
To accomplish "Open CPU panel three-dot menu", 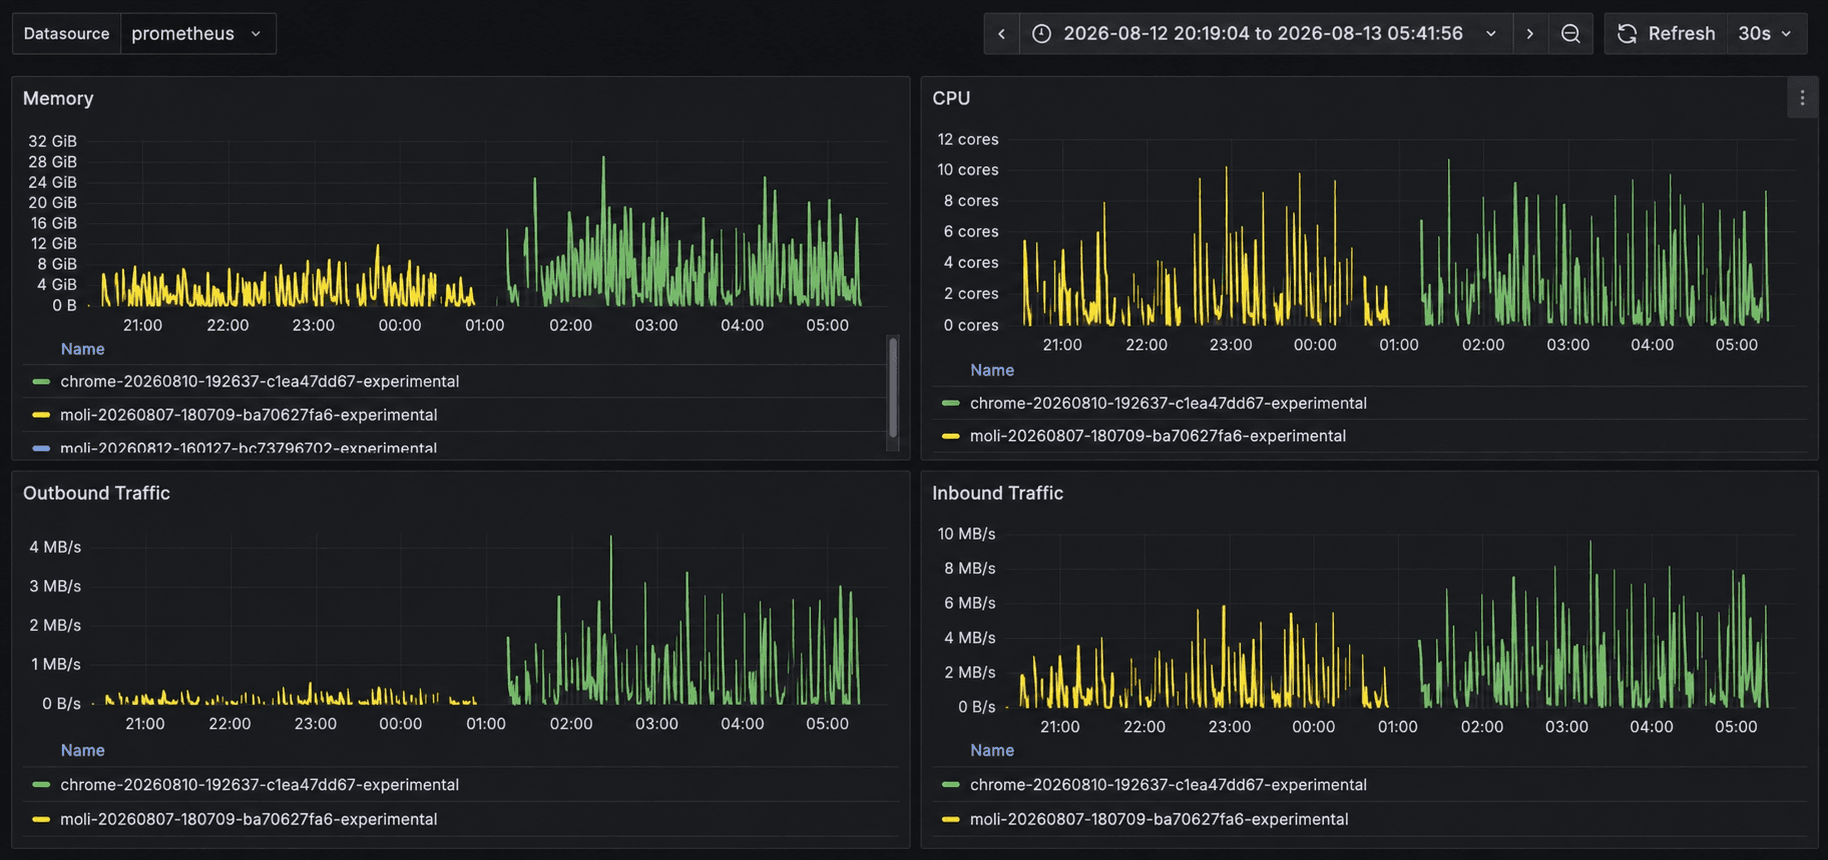I will pyautogui.click(x=1802, y=98).
